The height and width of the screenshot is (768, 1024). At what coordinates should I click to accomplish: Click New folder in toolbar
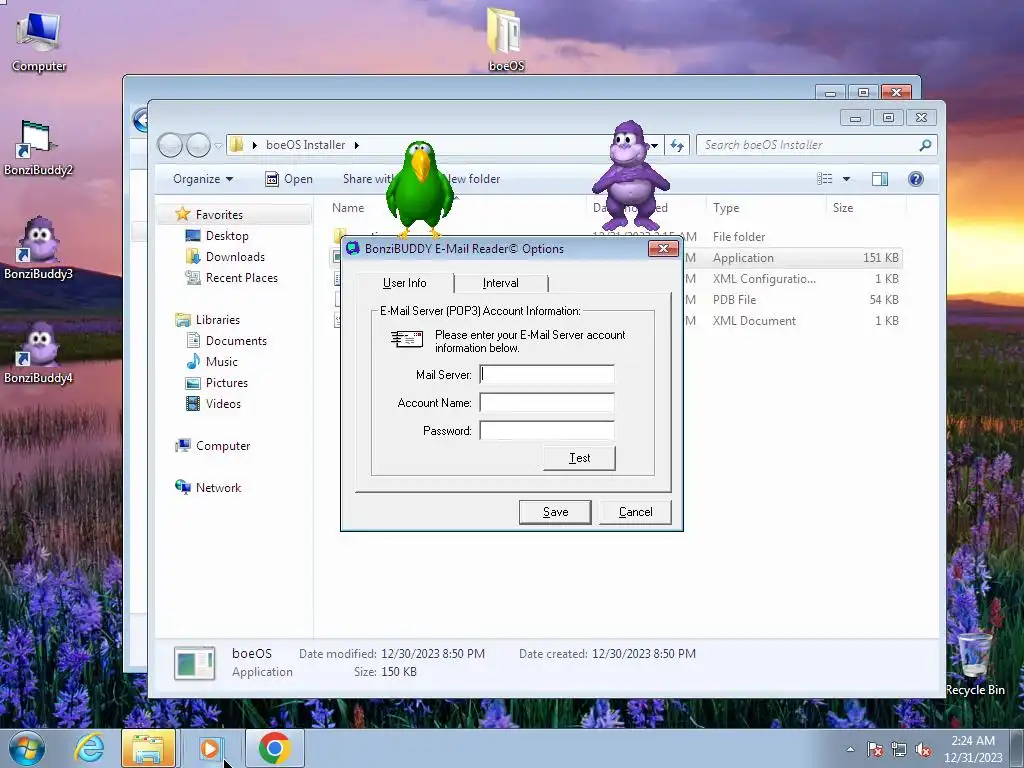tap(474, 179)
